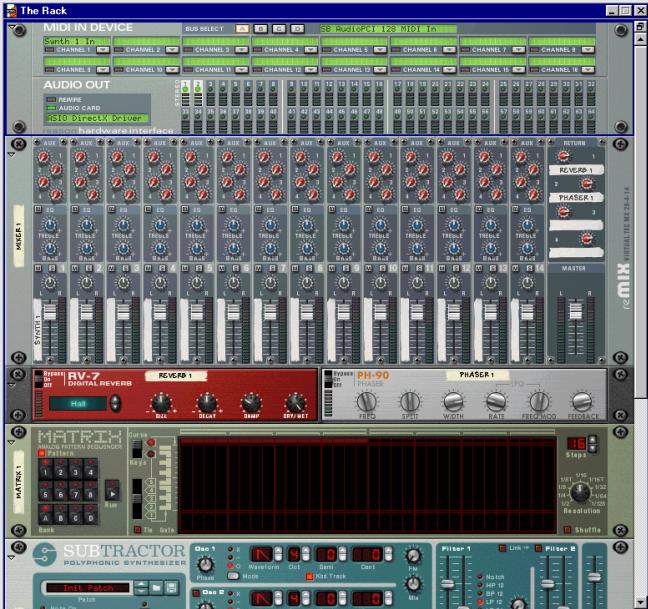The width and height of the screenshot is (648, 609).
Task: Open the Channel 4 device dropdown
Action: click(311, 50)
